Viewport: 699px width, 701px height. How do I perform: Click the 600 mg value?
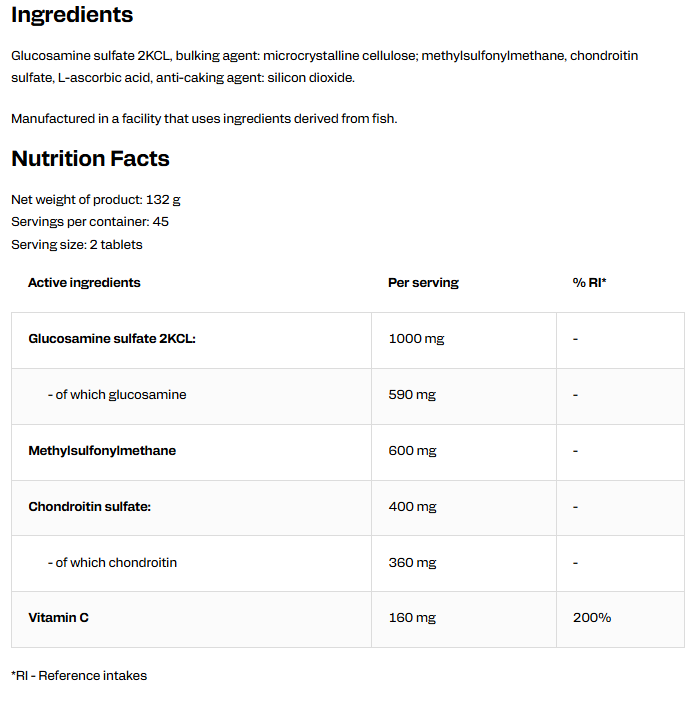tap(412, 451)
